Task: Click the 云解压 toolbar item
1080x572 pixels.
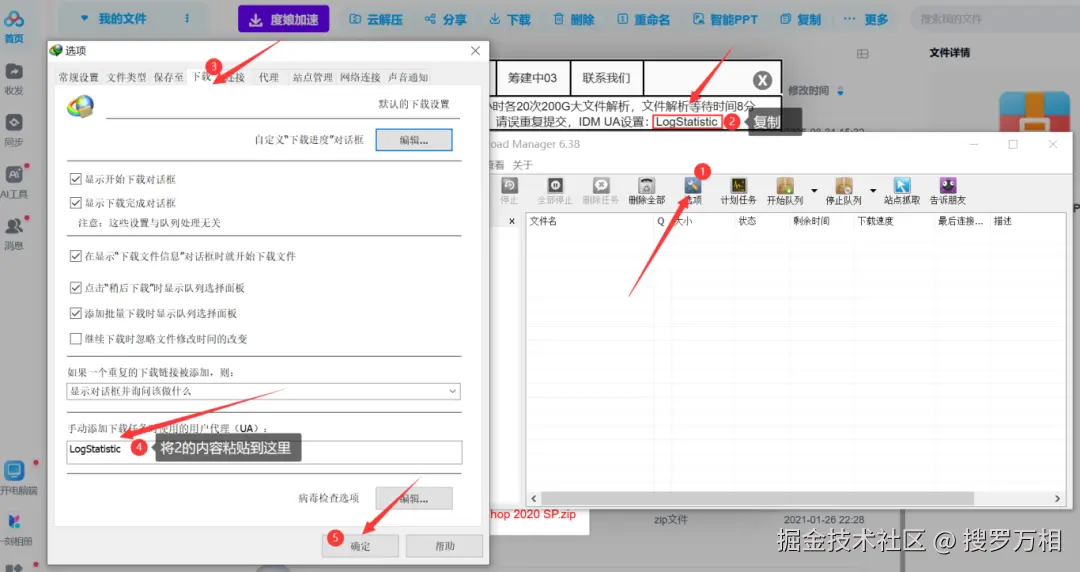Action: click(x=376, y=19)
